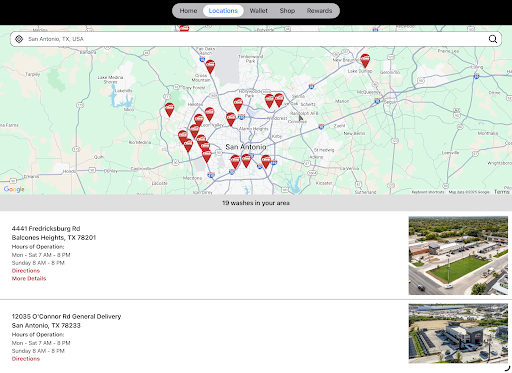This screenshot has height=373, width=512.
Task: Use current location icon in search bar
Action: point(19,39)
